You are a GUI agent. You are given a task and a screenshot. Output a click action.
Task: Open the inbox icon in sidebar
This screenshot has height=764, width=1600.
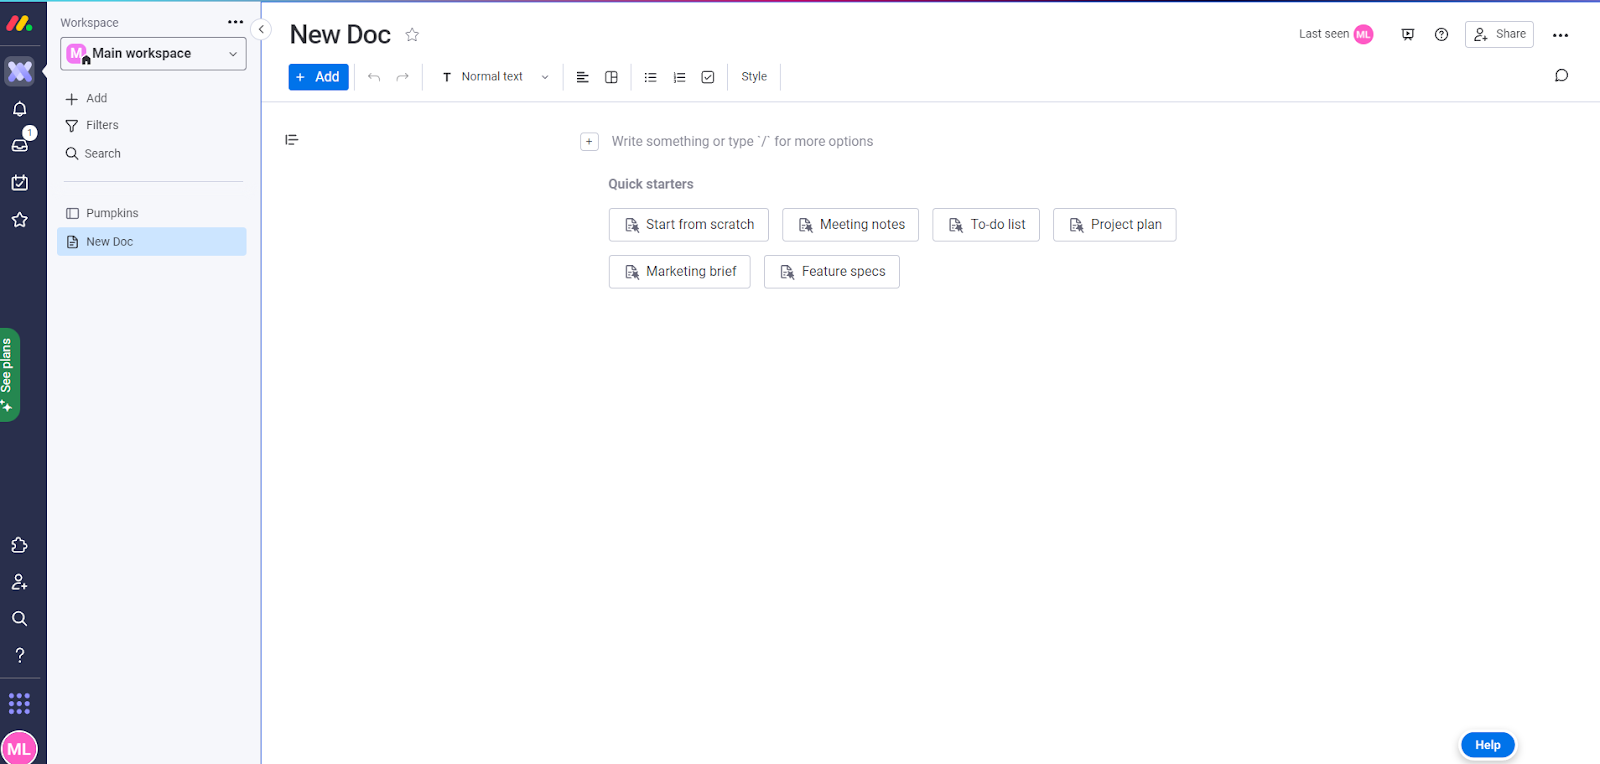pyautogui.click(x=19, y=145)
